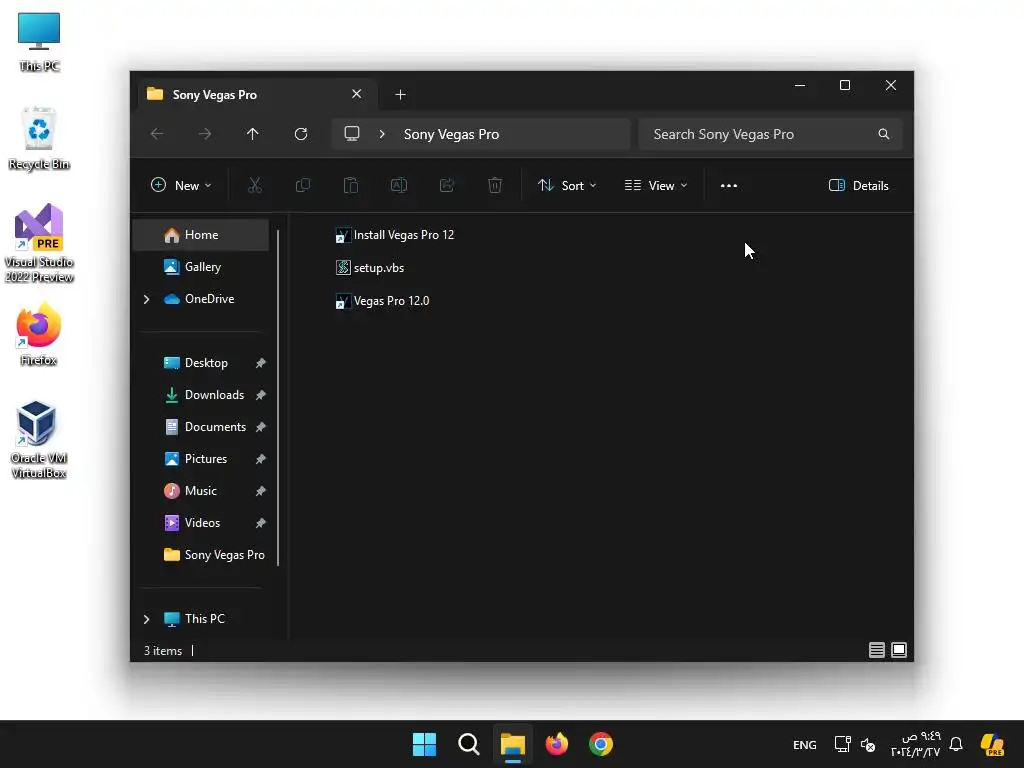
Task: Select the Recycle Bin desktop icon
Action: pos(39,139)
